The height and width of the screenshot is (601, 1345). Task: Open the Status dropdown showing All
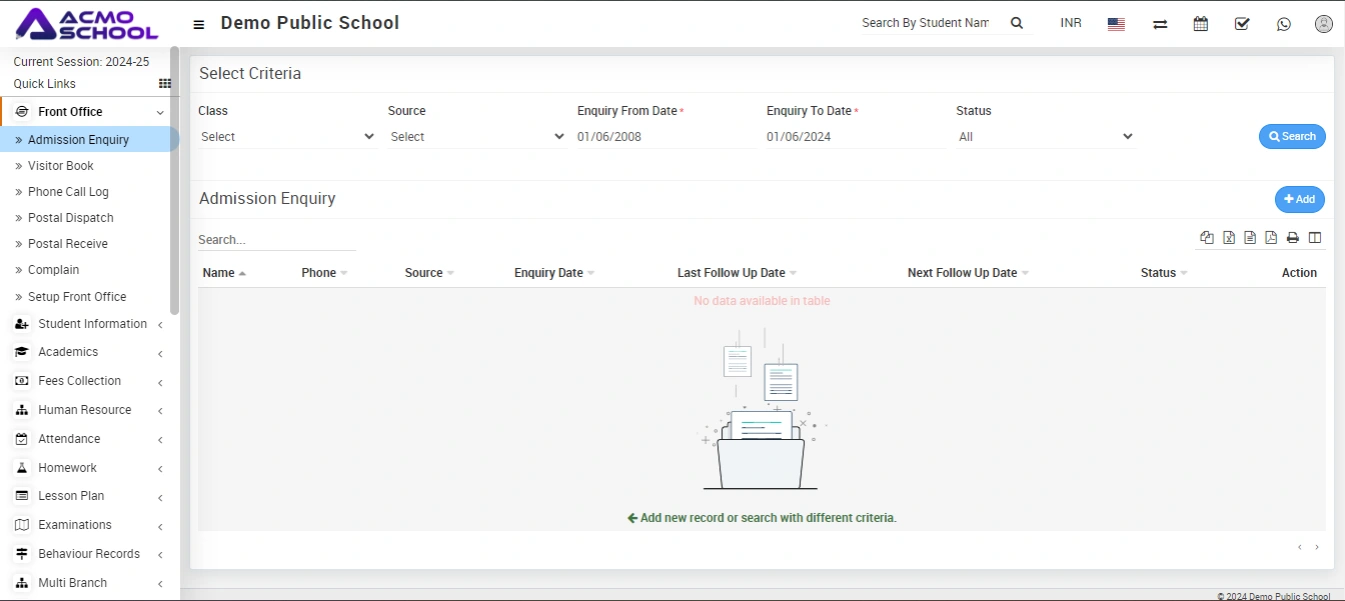[x=1045, y=137]
